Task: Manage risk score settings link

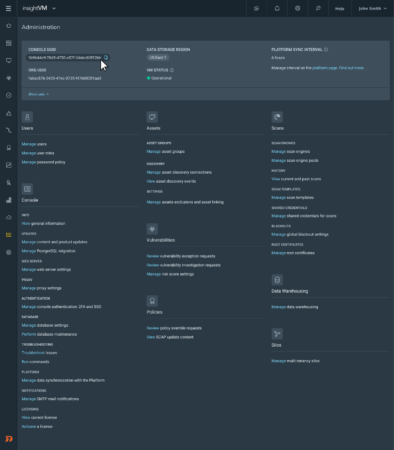Action: point(170,274)
